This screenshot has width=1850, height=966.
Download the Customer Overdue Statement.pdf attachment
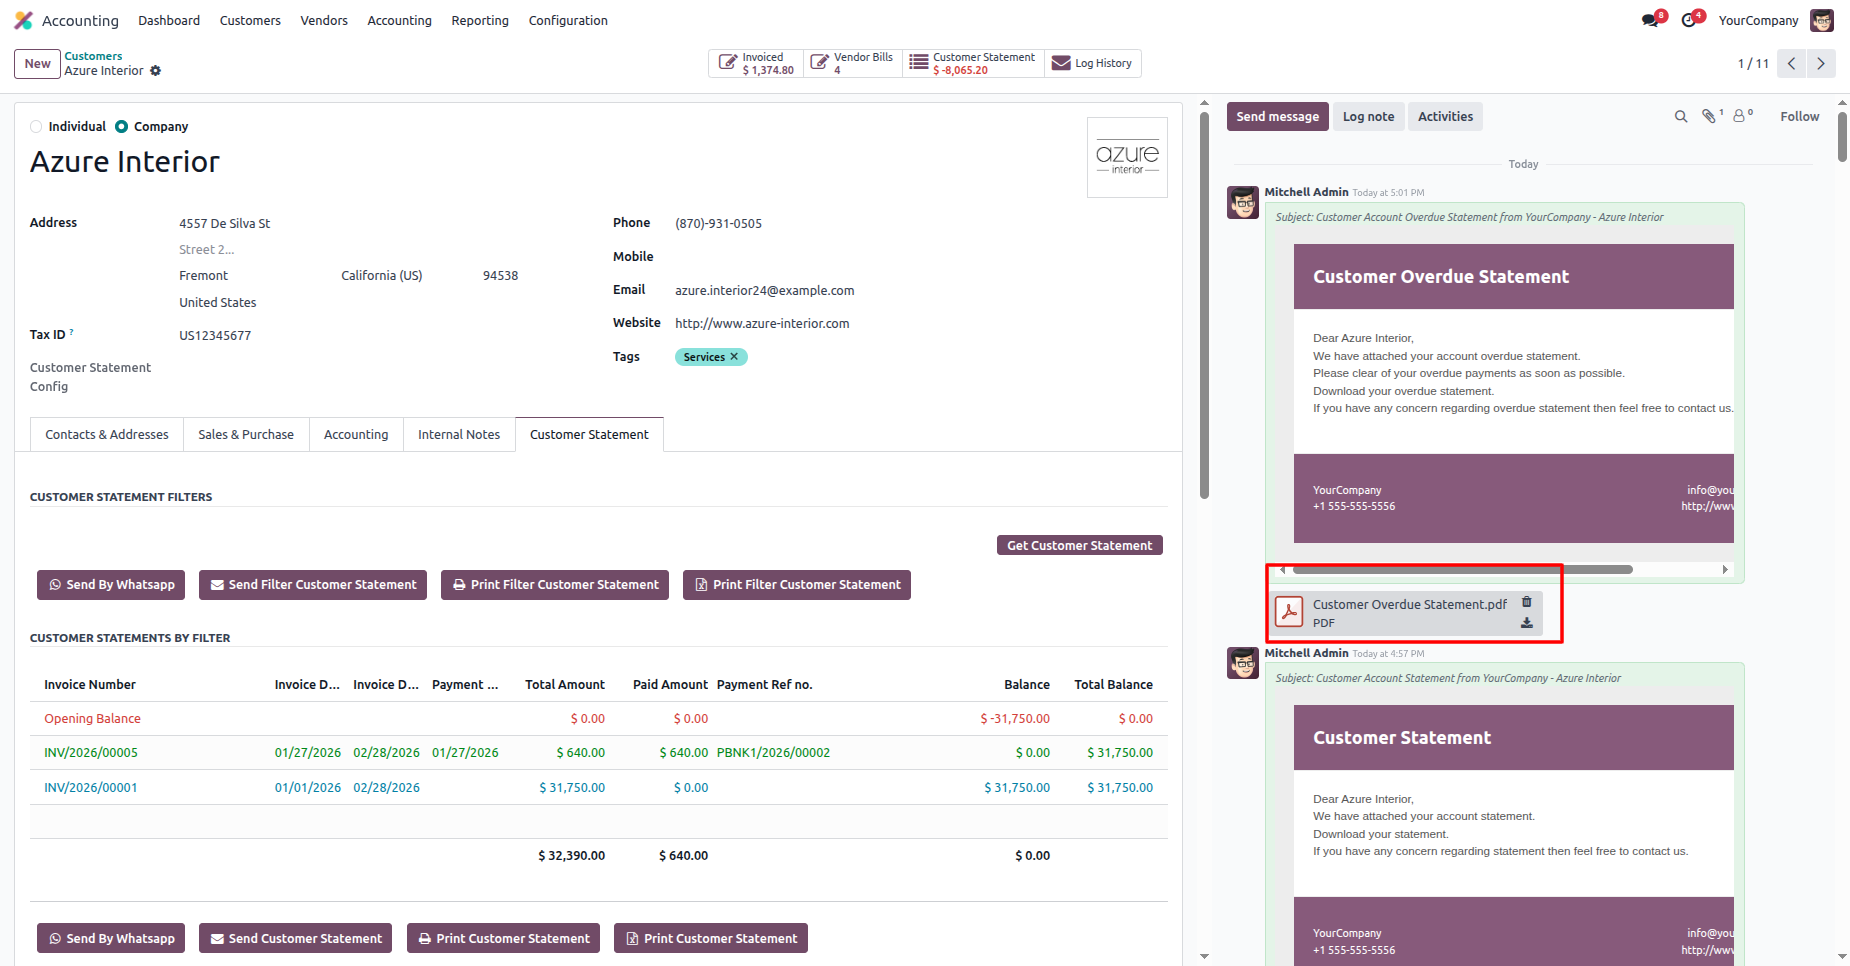[x=1526, y=623]
